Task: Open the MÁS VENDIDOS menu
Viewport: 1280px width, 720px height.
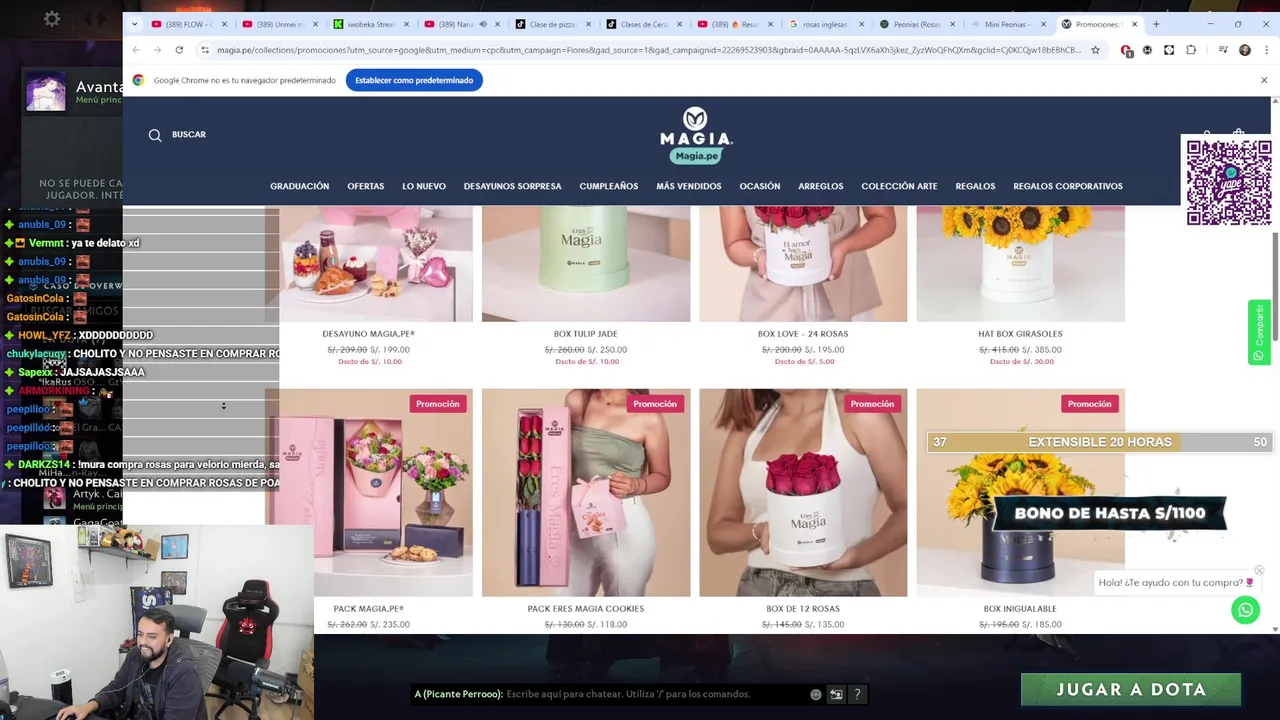Action: coord(688,186)
